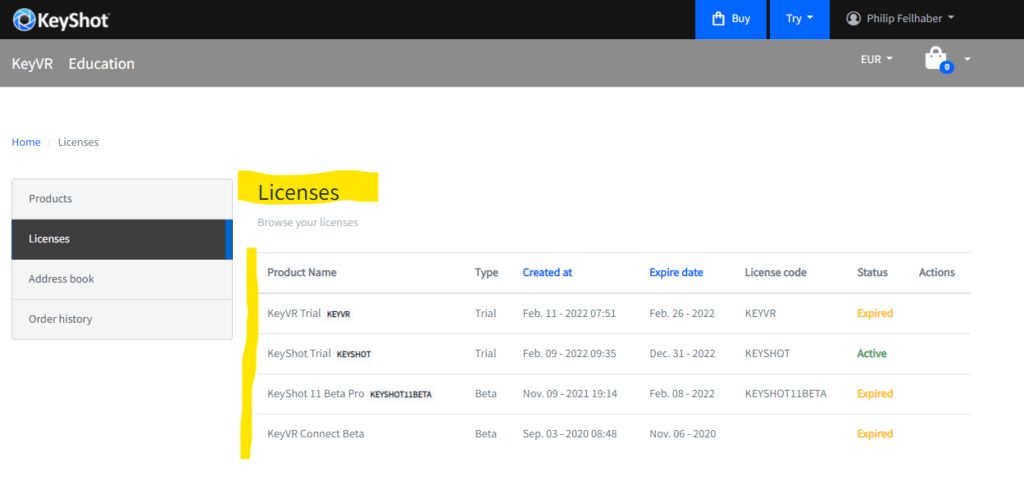Open the Philip Feilhaber account menu
The image size is (1024, 480).
click(x=900, y=18)
